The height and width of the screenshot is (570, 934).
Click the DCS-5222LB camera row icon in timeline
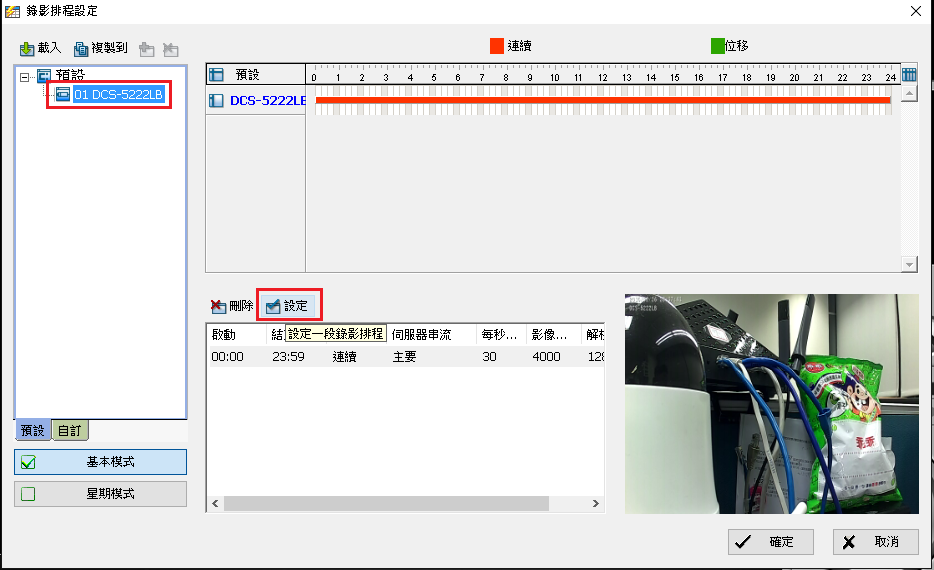click(x=216, y=100)
